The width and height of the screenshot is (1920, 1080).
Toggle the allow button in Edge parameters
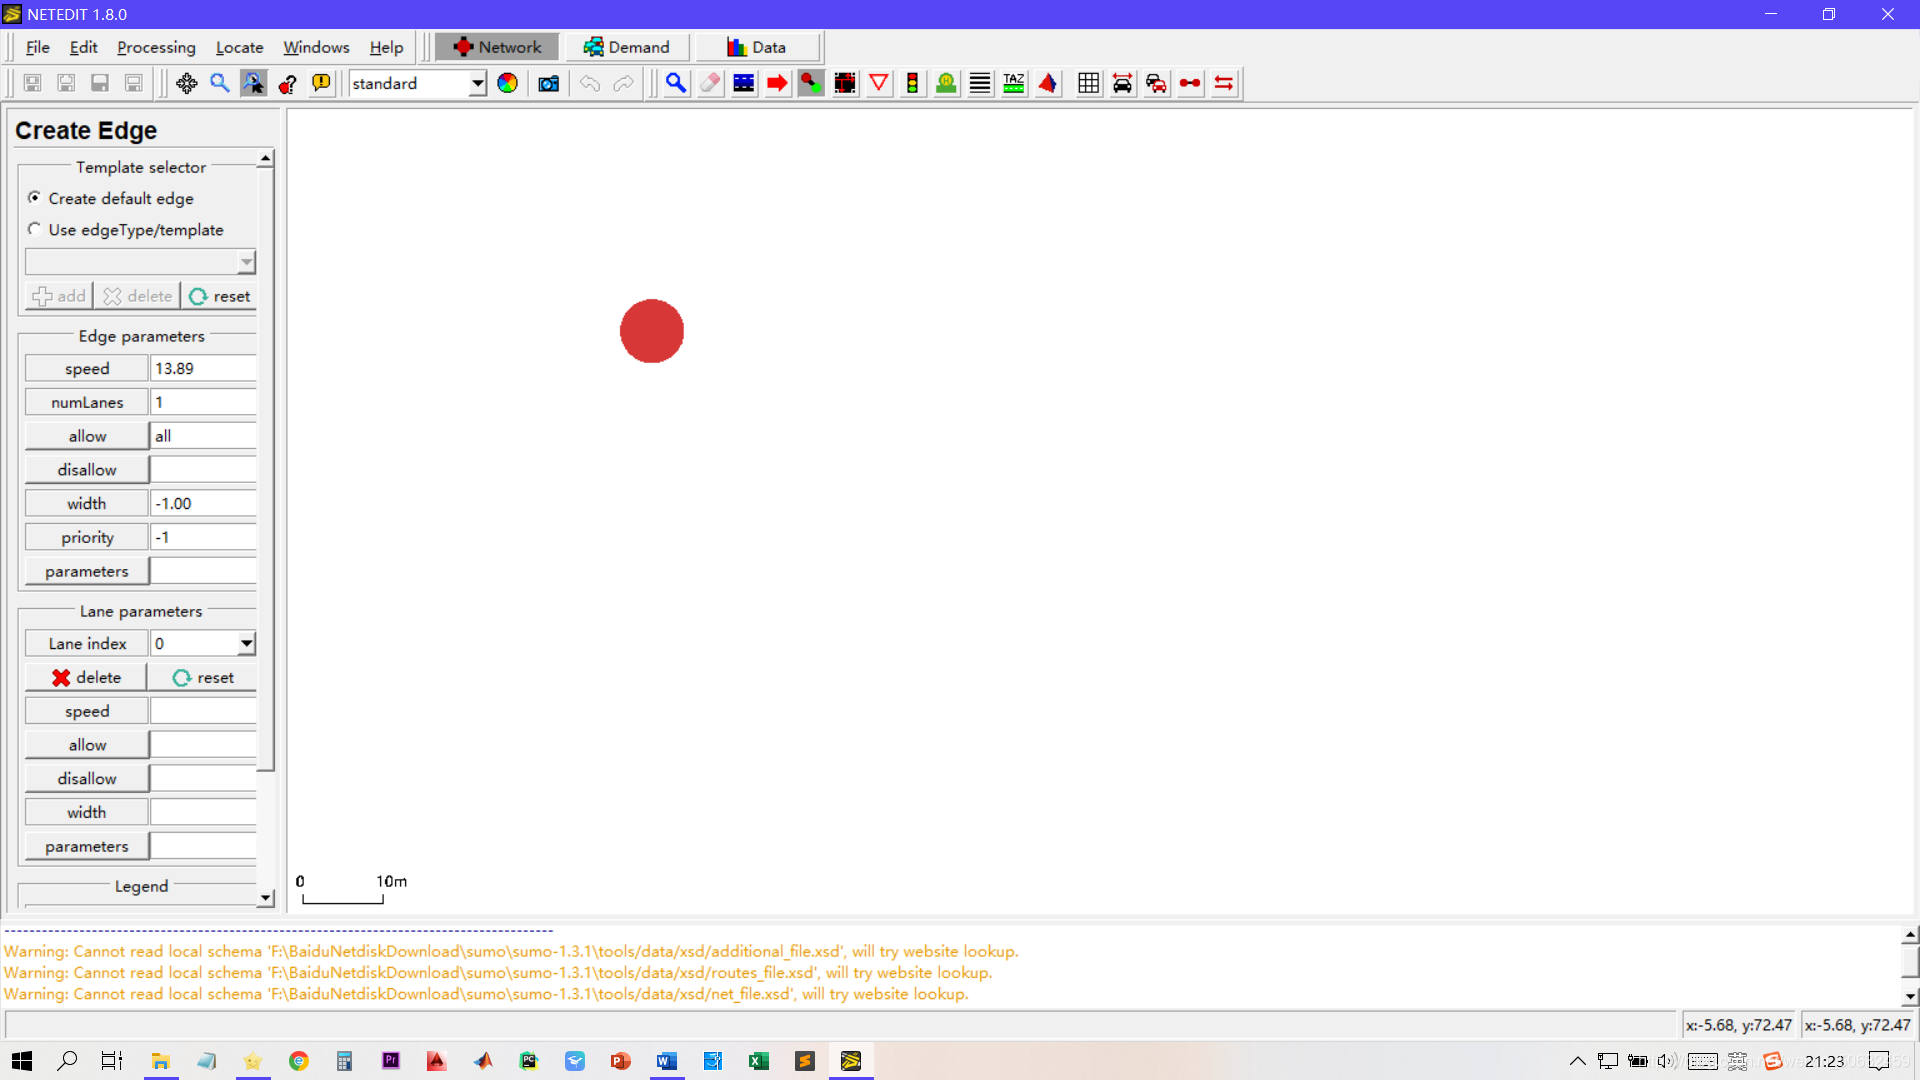click(87, 436)
